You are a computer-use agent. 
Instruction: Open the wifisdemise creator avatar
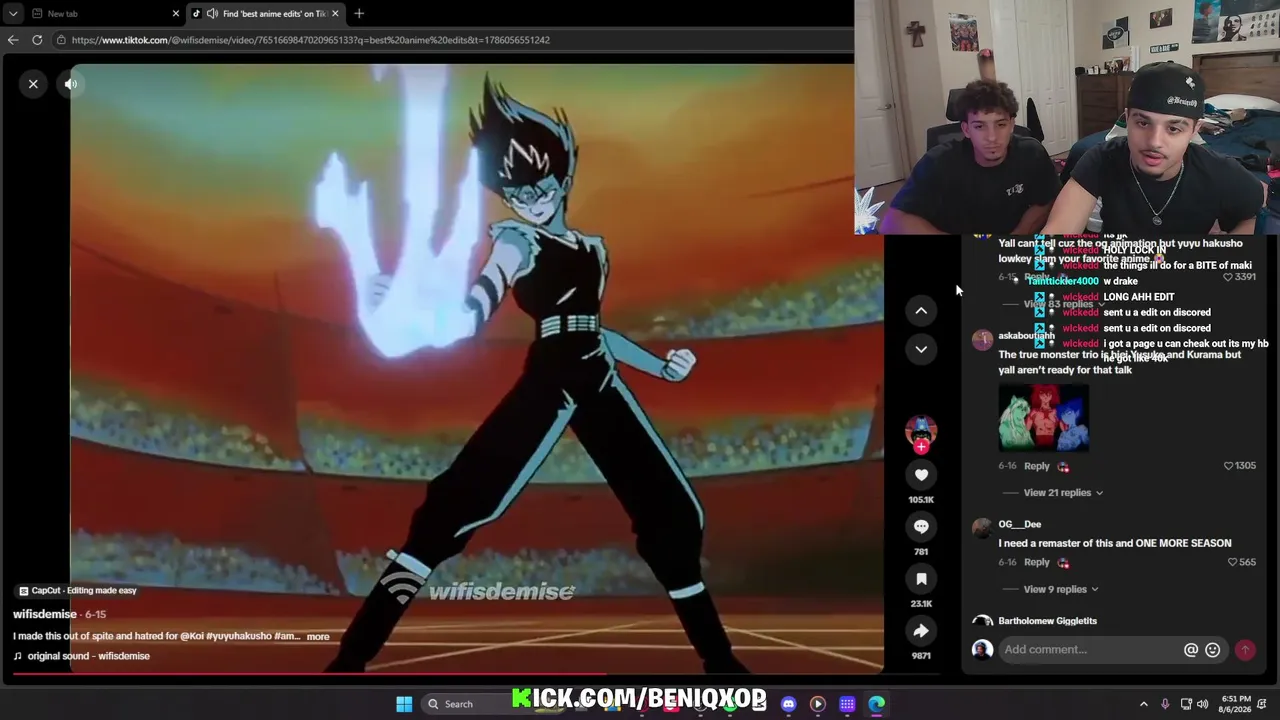click(x=921, y=430)
